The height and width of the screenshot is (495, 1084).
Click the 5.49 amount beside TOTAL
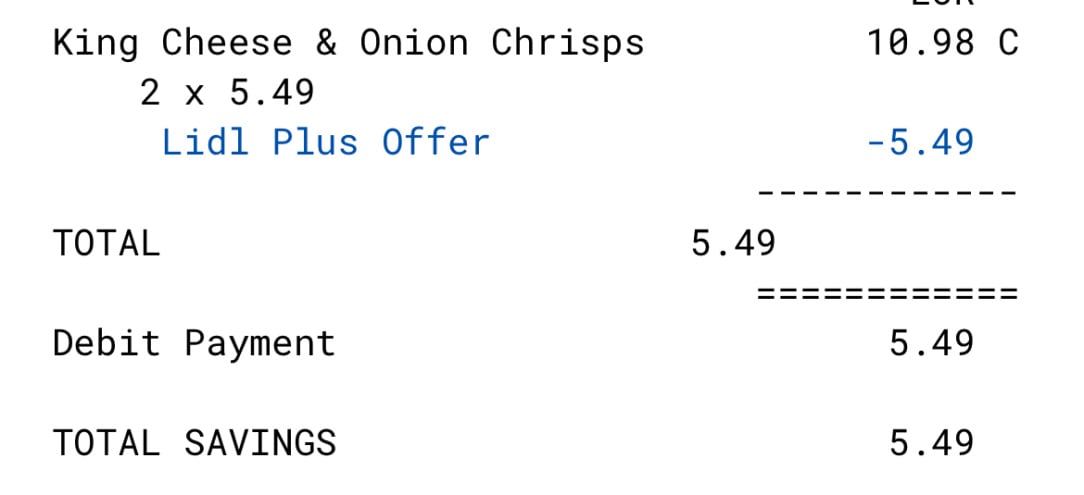733,243
